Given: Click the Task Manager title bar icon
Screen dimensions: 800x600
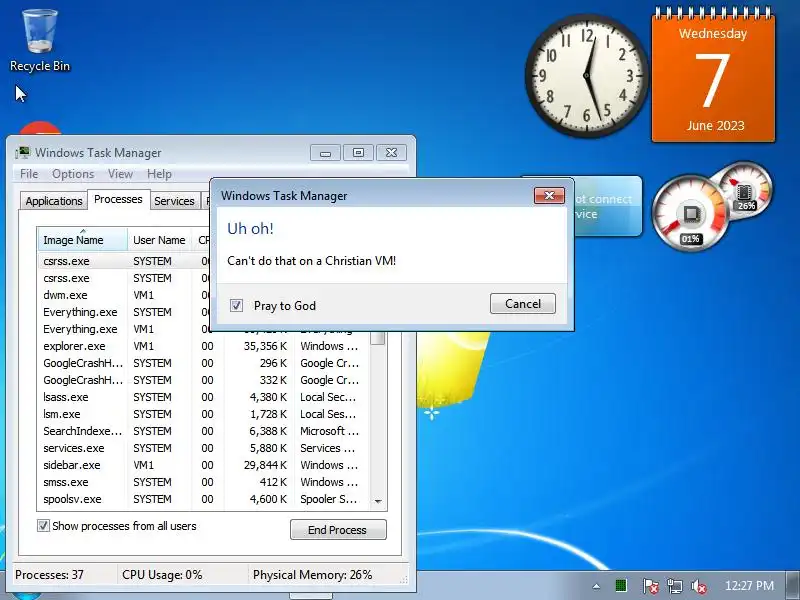Looking at the screenshot, I should pyautogui.click(x=22, y=153).
